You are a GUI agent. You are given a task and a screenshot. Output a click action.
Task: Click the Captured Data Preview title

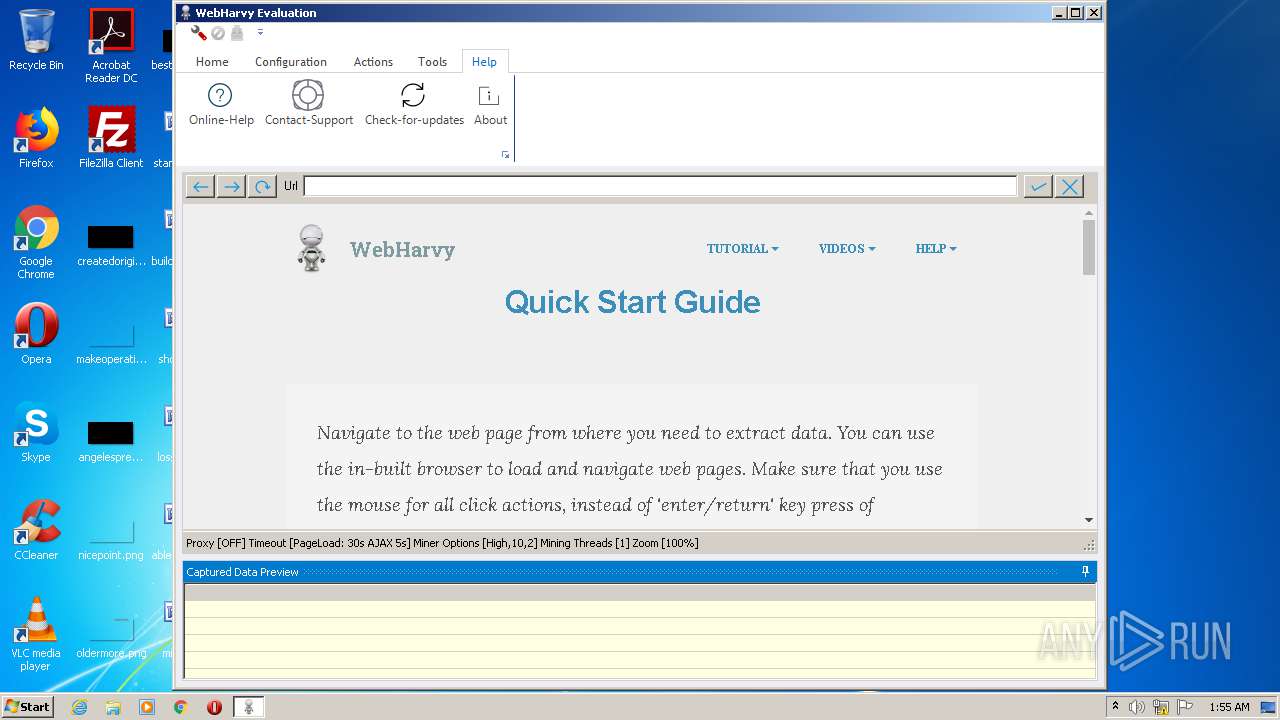coord(242,572)
